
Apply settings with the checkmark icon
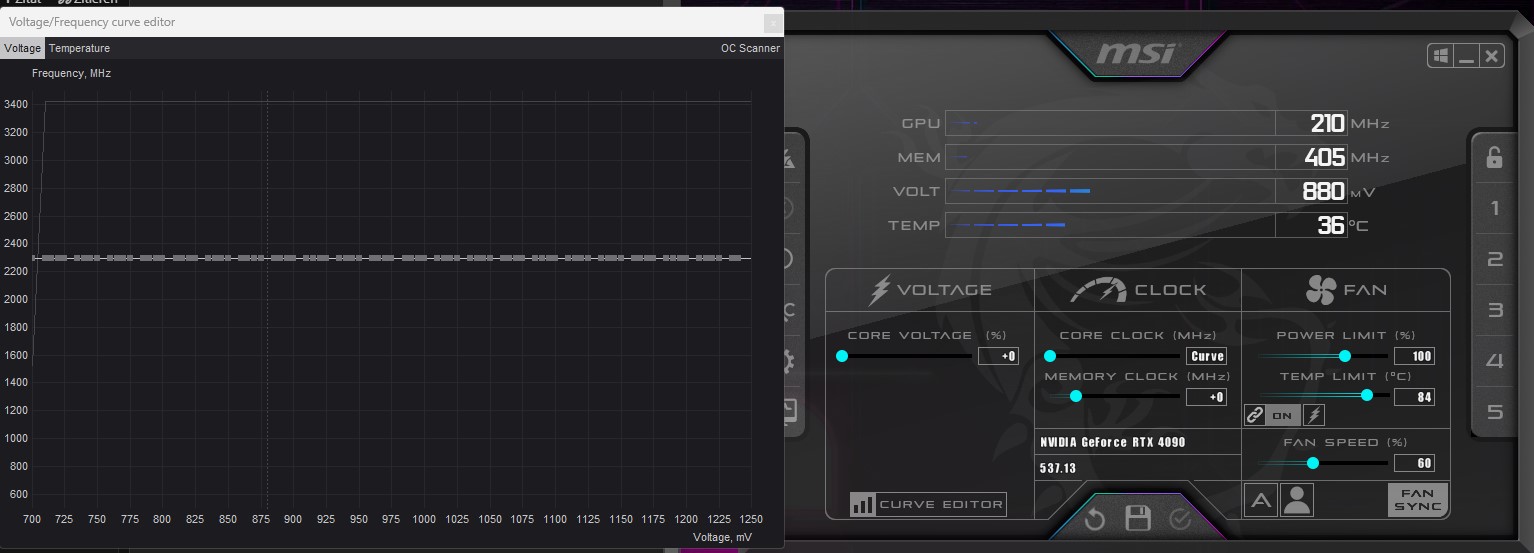[1180, 519]
